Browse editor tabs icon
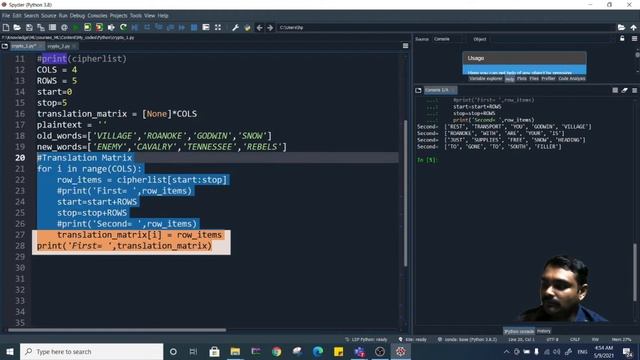Image resolution: width=640 pixels, height=360 pixels. [x=5, y=46]
